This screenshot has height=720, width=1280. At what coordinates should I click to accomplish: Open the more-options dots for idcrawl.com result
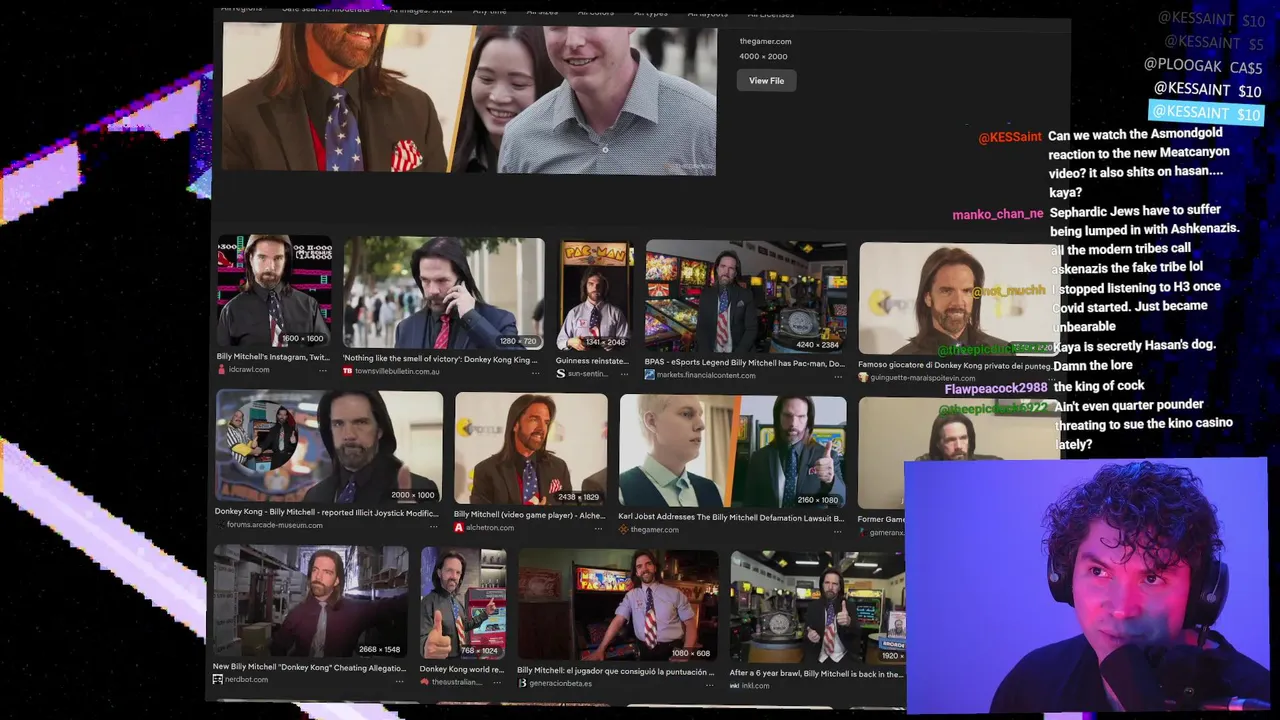322,370
